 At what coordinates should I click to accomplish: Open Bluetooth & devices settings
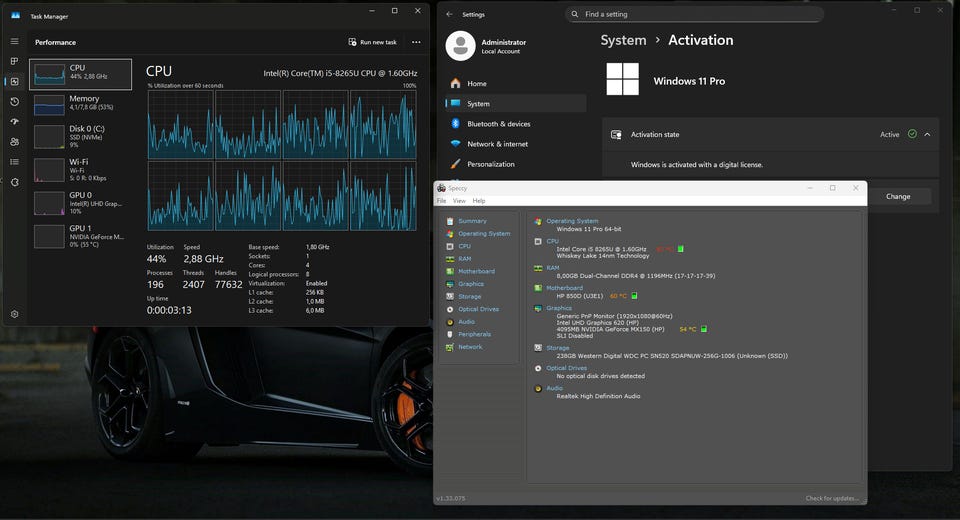[x=498, y=124]
